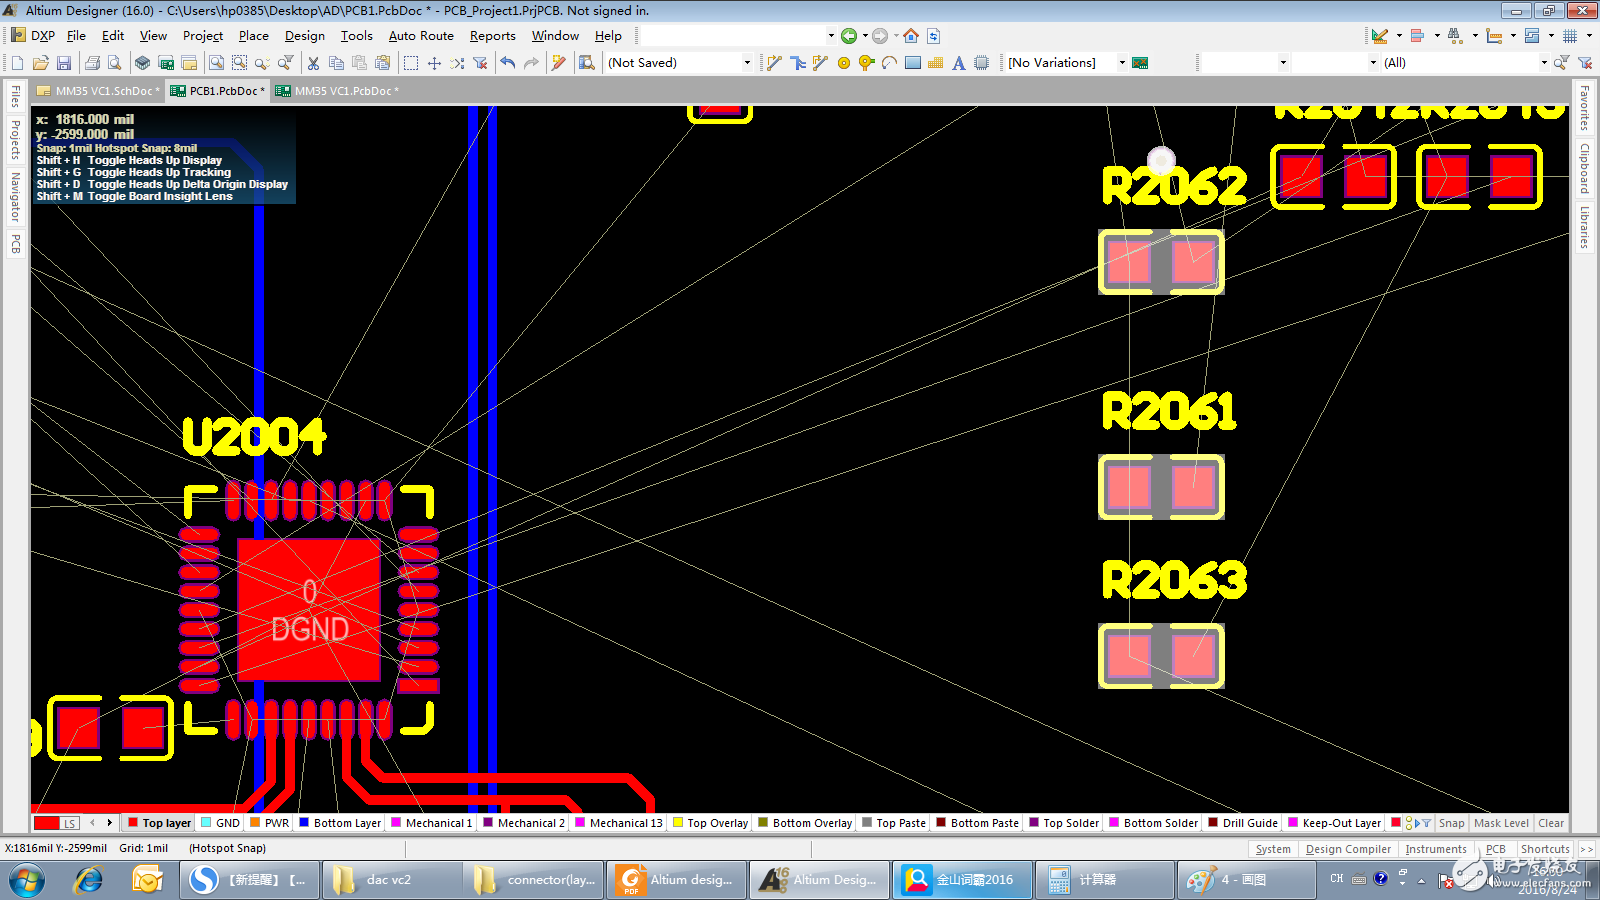Click the red current layer color swatch
1600x900 pixels.
(47, 823)
